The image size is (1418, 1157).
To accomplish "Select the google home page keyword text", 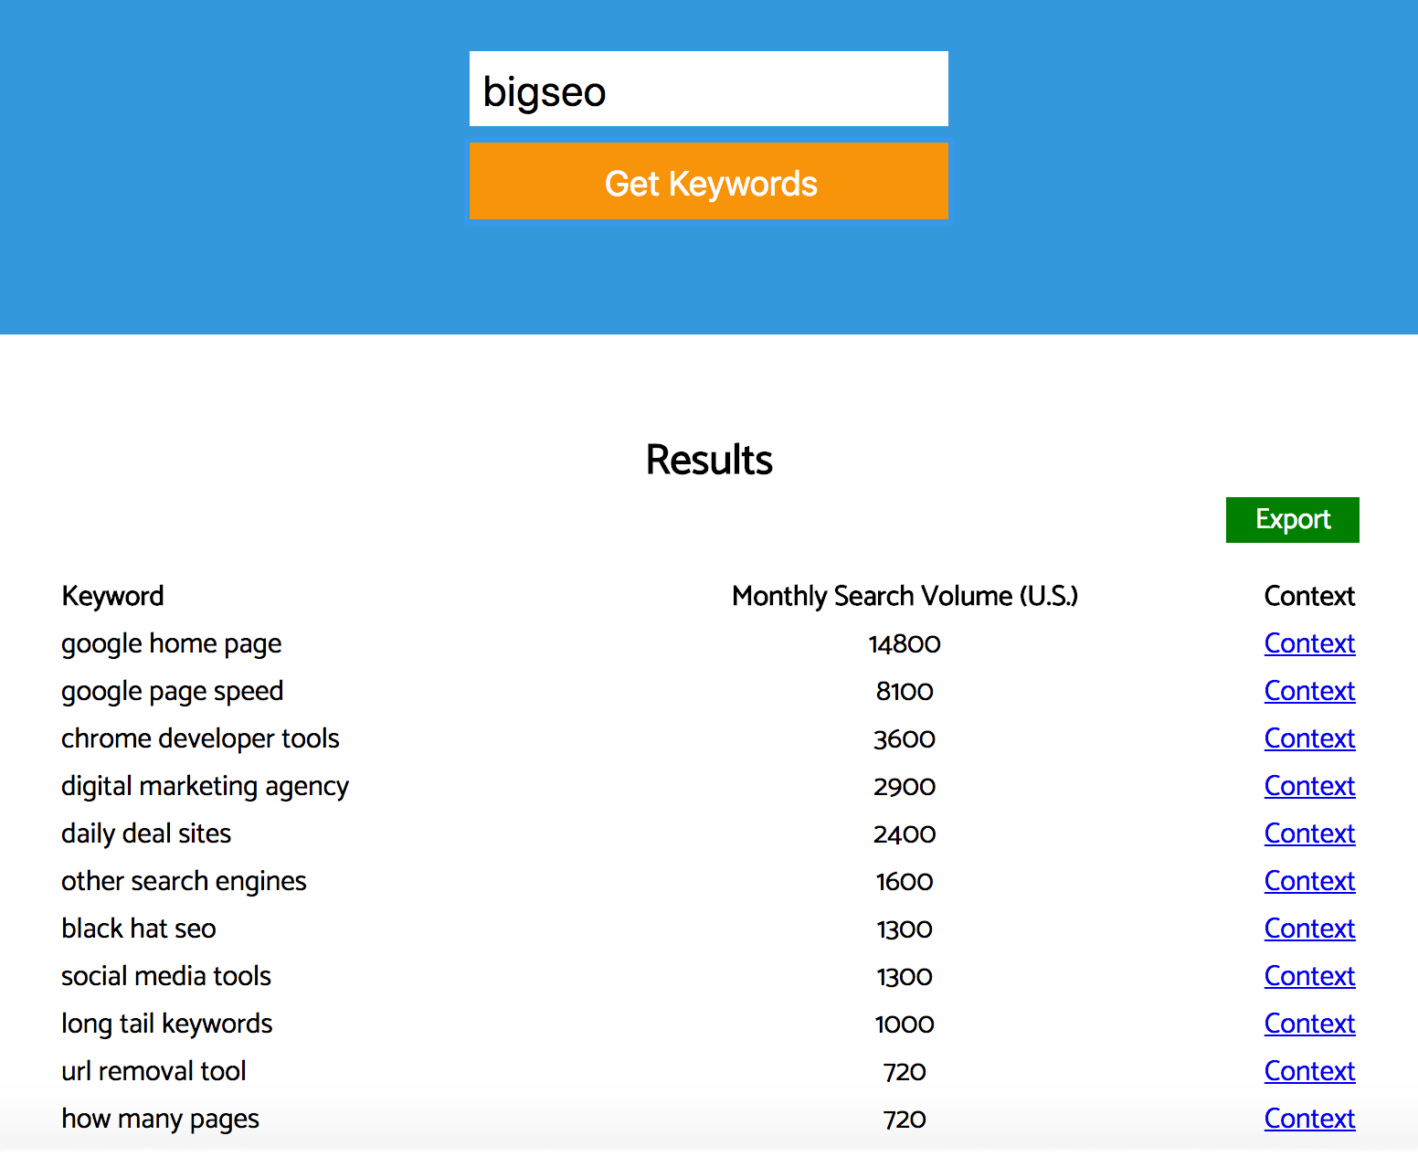I will point(171,644).
